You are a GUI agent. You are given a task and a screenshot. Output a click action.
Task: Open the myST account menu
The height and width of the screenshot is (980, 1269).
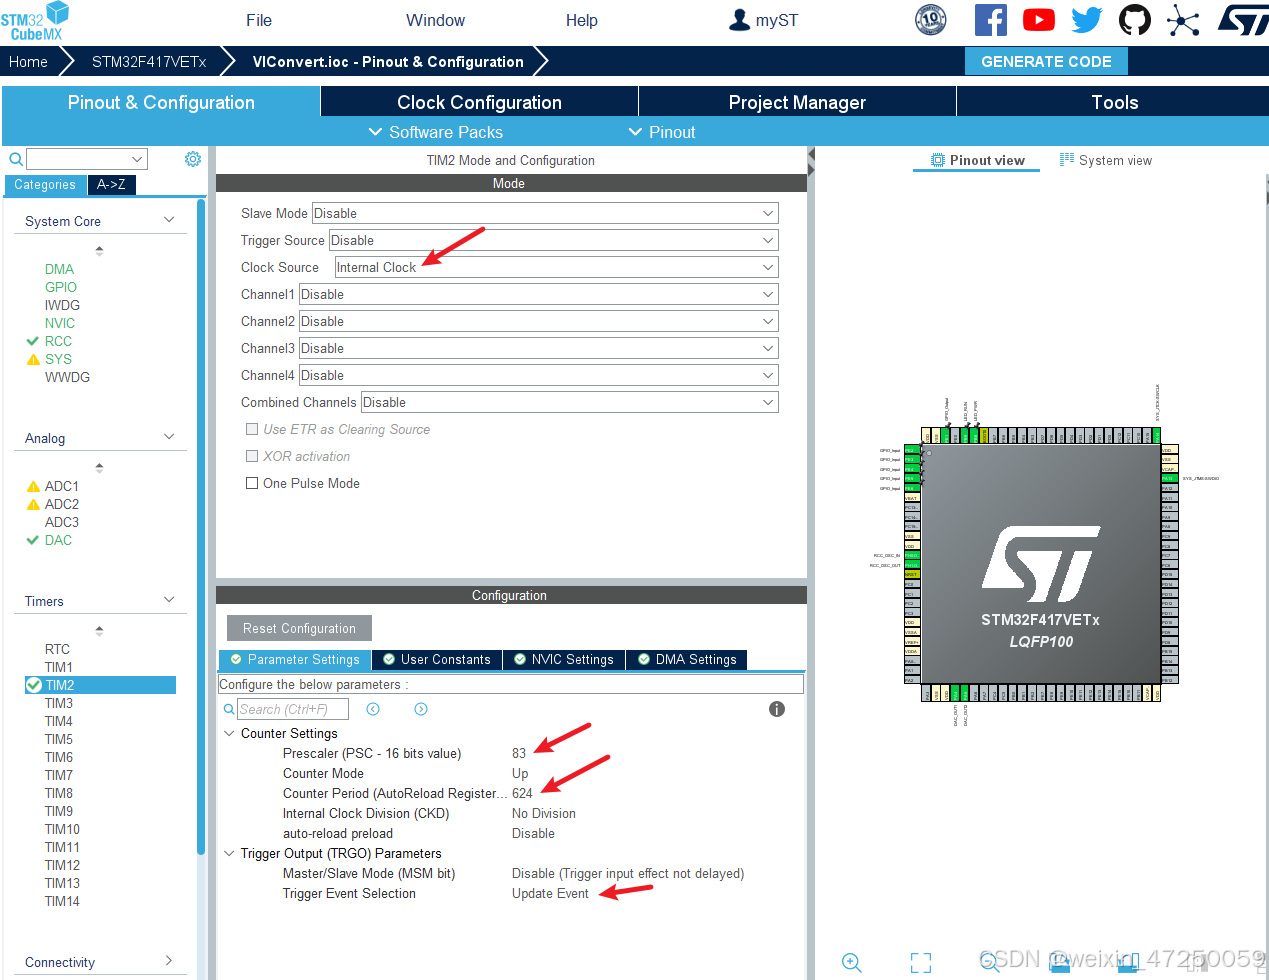coord(764,20)
